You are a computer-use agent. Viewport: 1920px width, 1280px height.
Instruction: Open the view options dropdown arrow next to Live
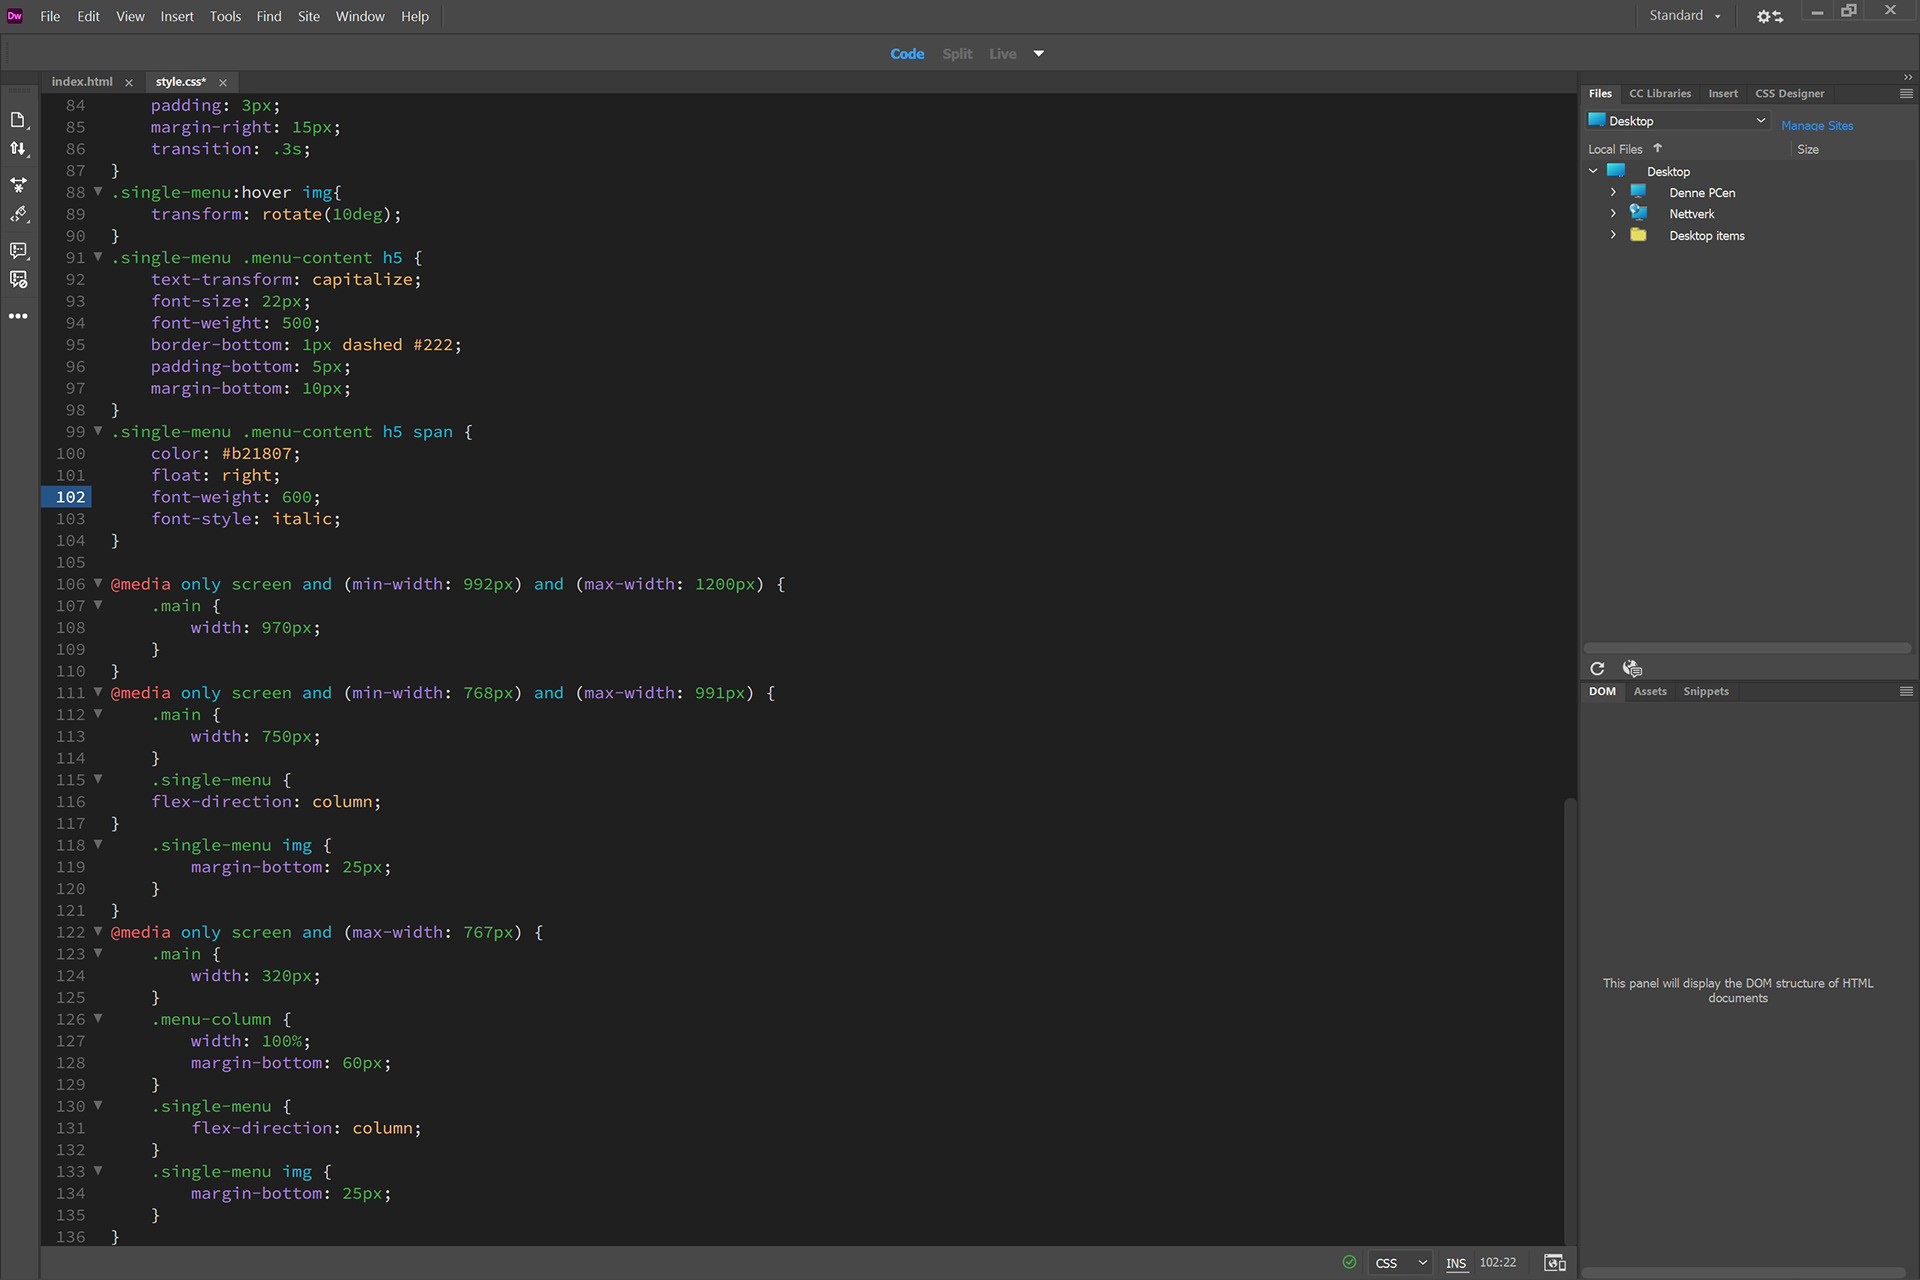[1039, 54]
